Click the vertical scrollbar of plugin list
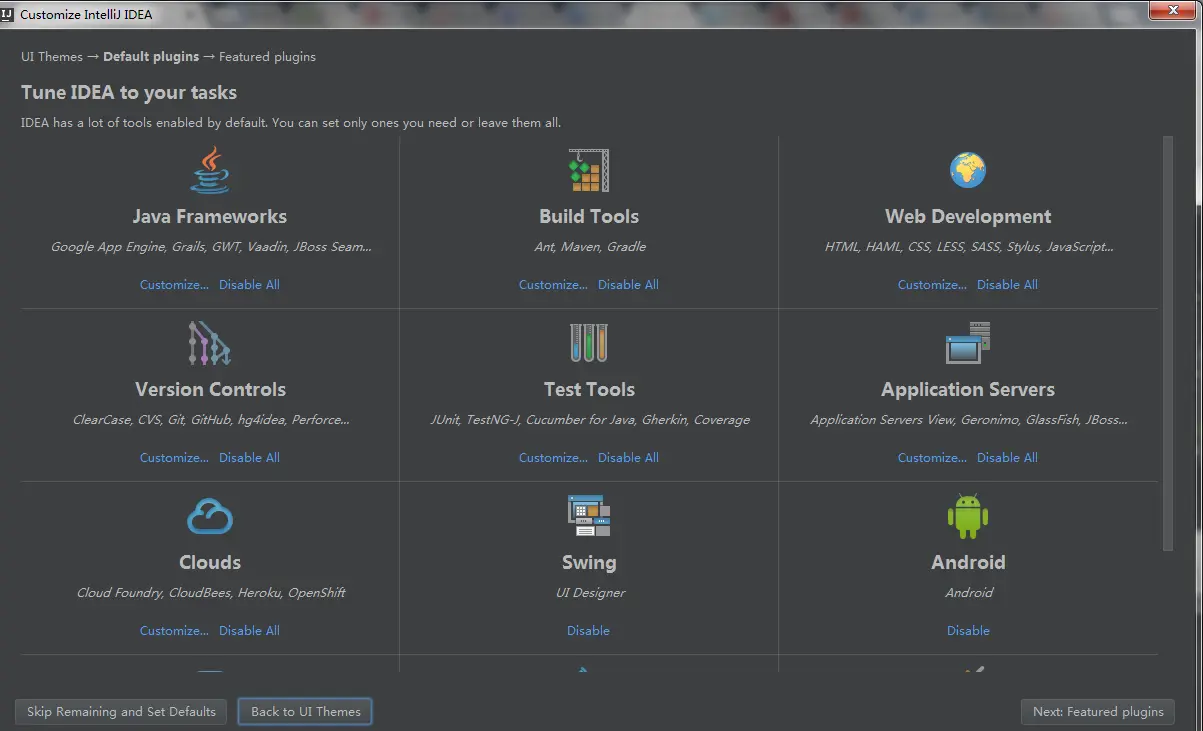This screenshot has height=731, width=1203. 1167,343
